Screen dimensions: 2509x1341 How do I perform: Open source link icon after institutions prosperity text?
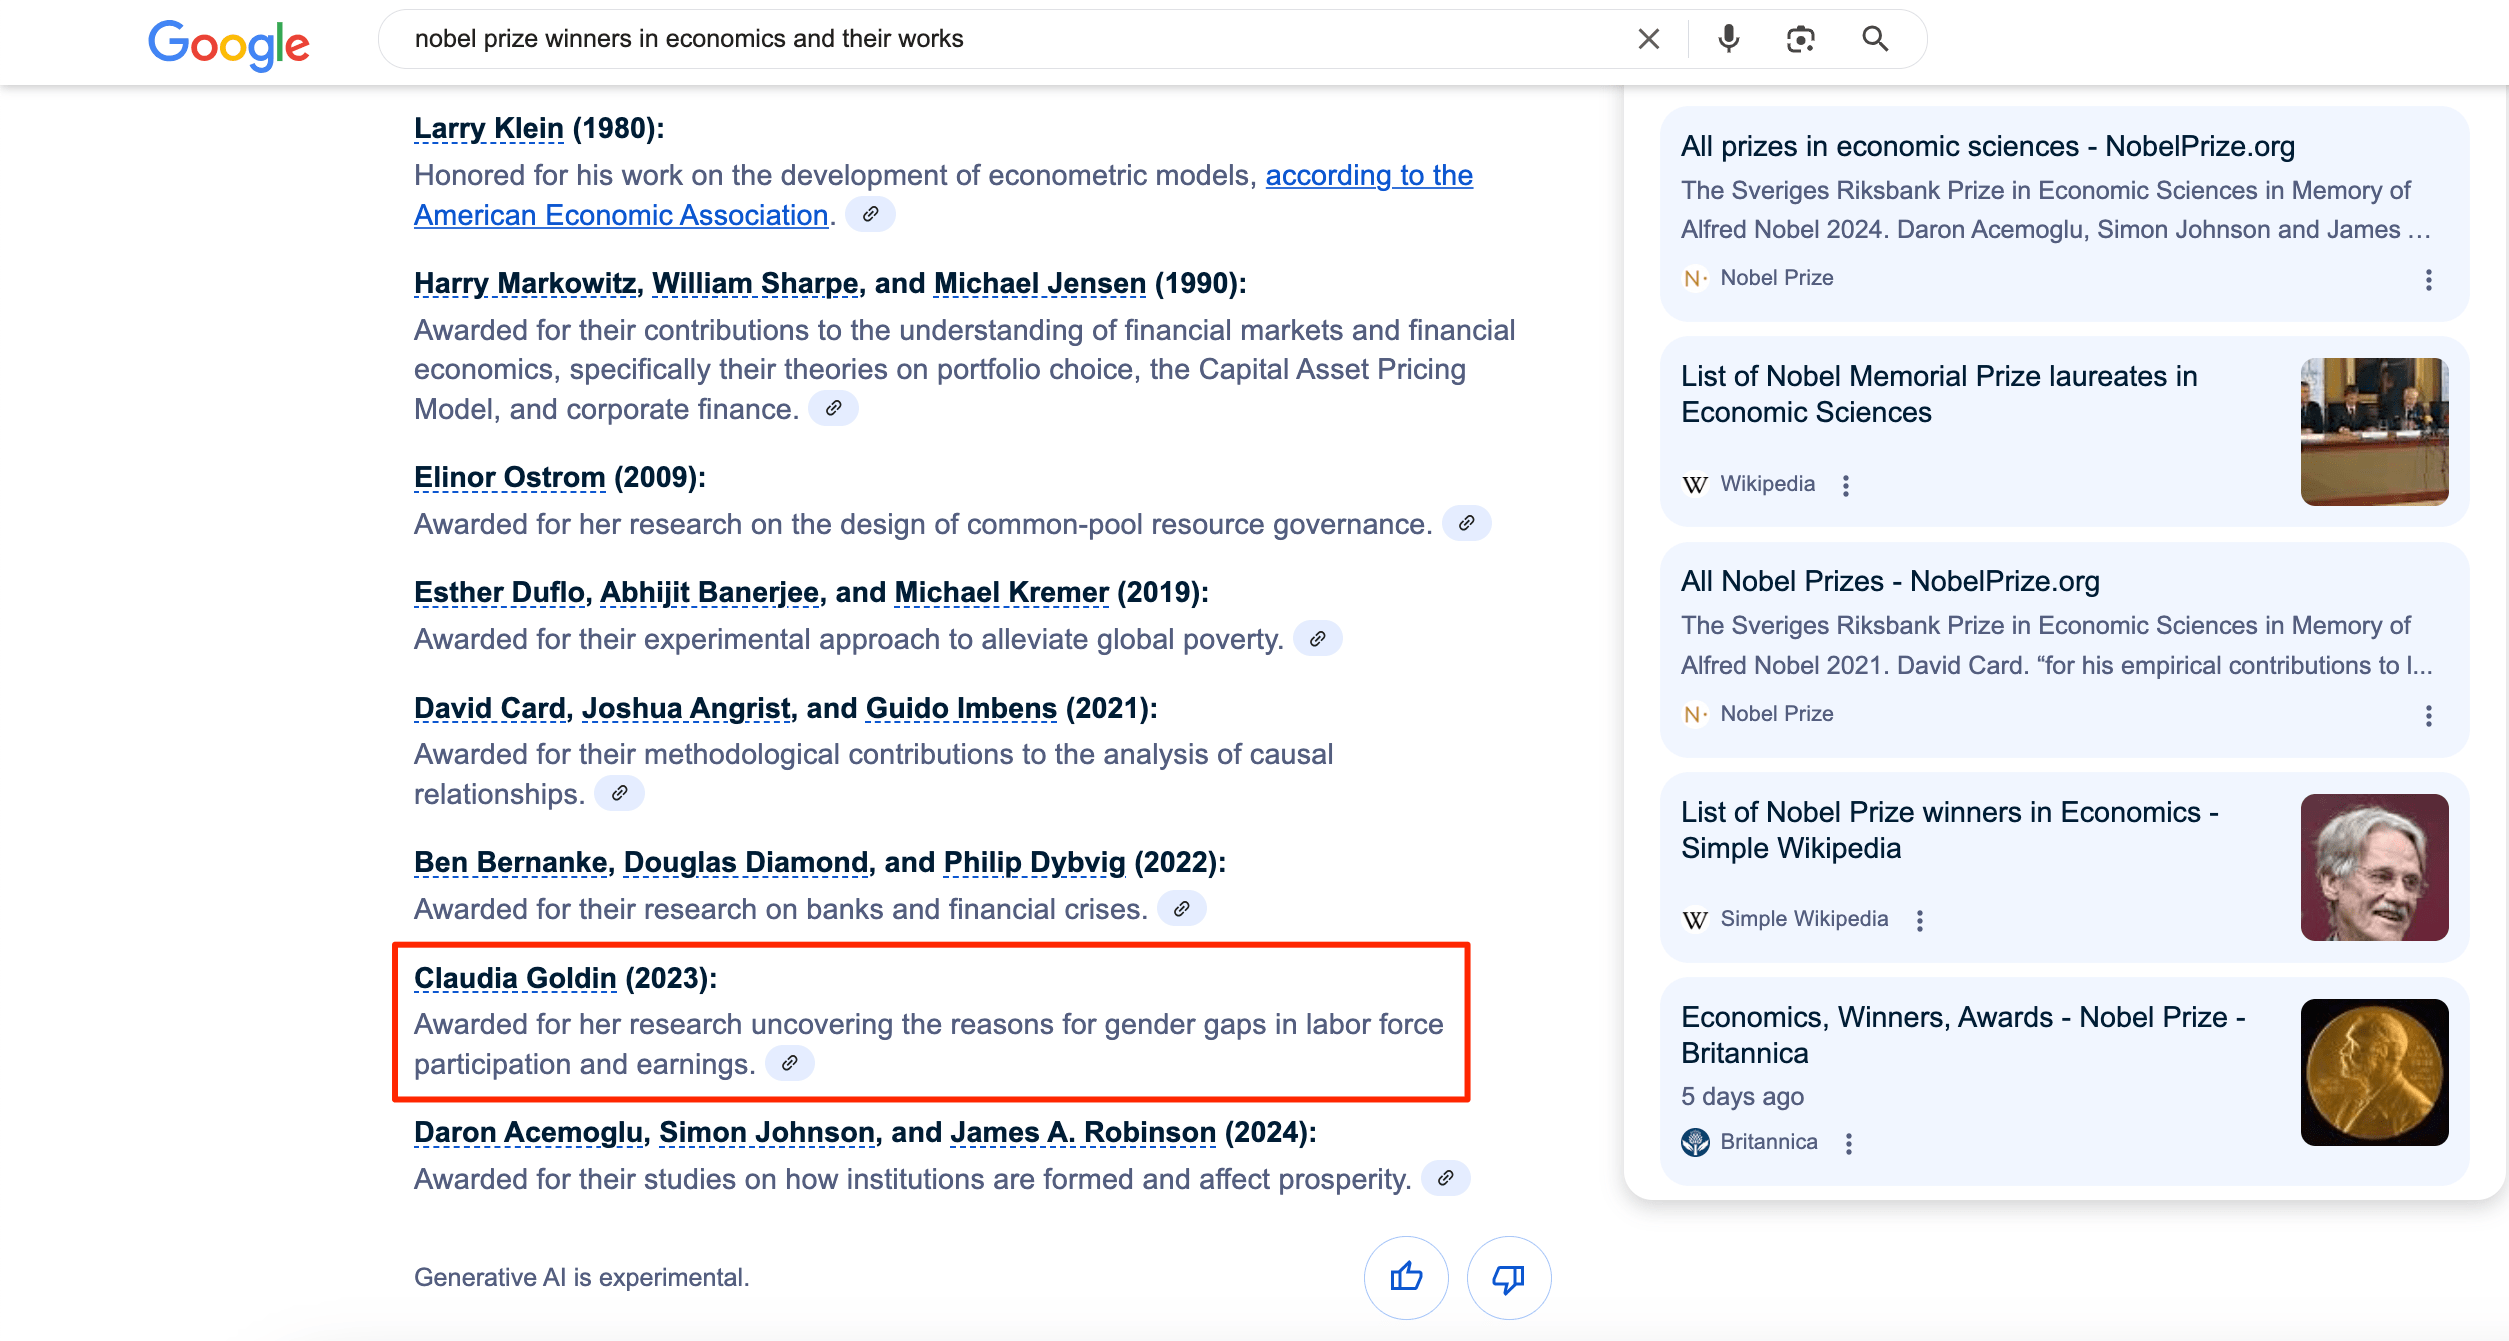pyautogui.click(x=1445, y=1178)
